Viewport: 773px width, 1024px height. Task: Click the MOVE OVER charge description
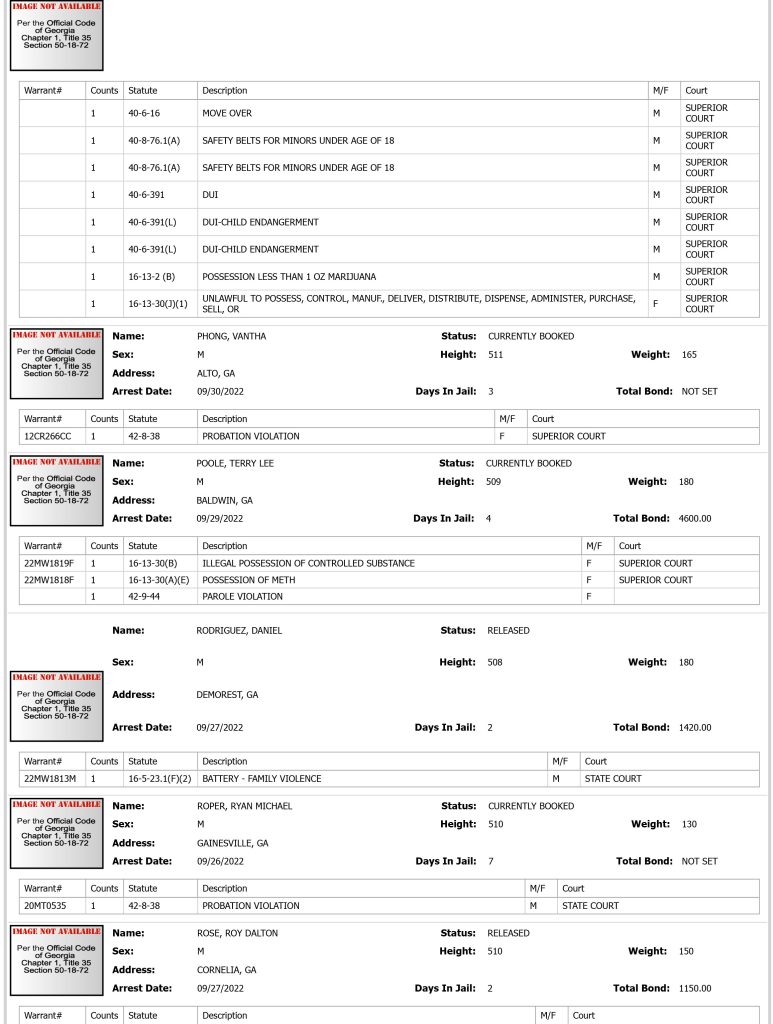click(x=227, y=113)
